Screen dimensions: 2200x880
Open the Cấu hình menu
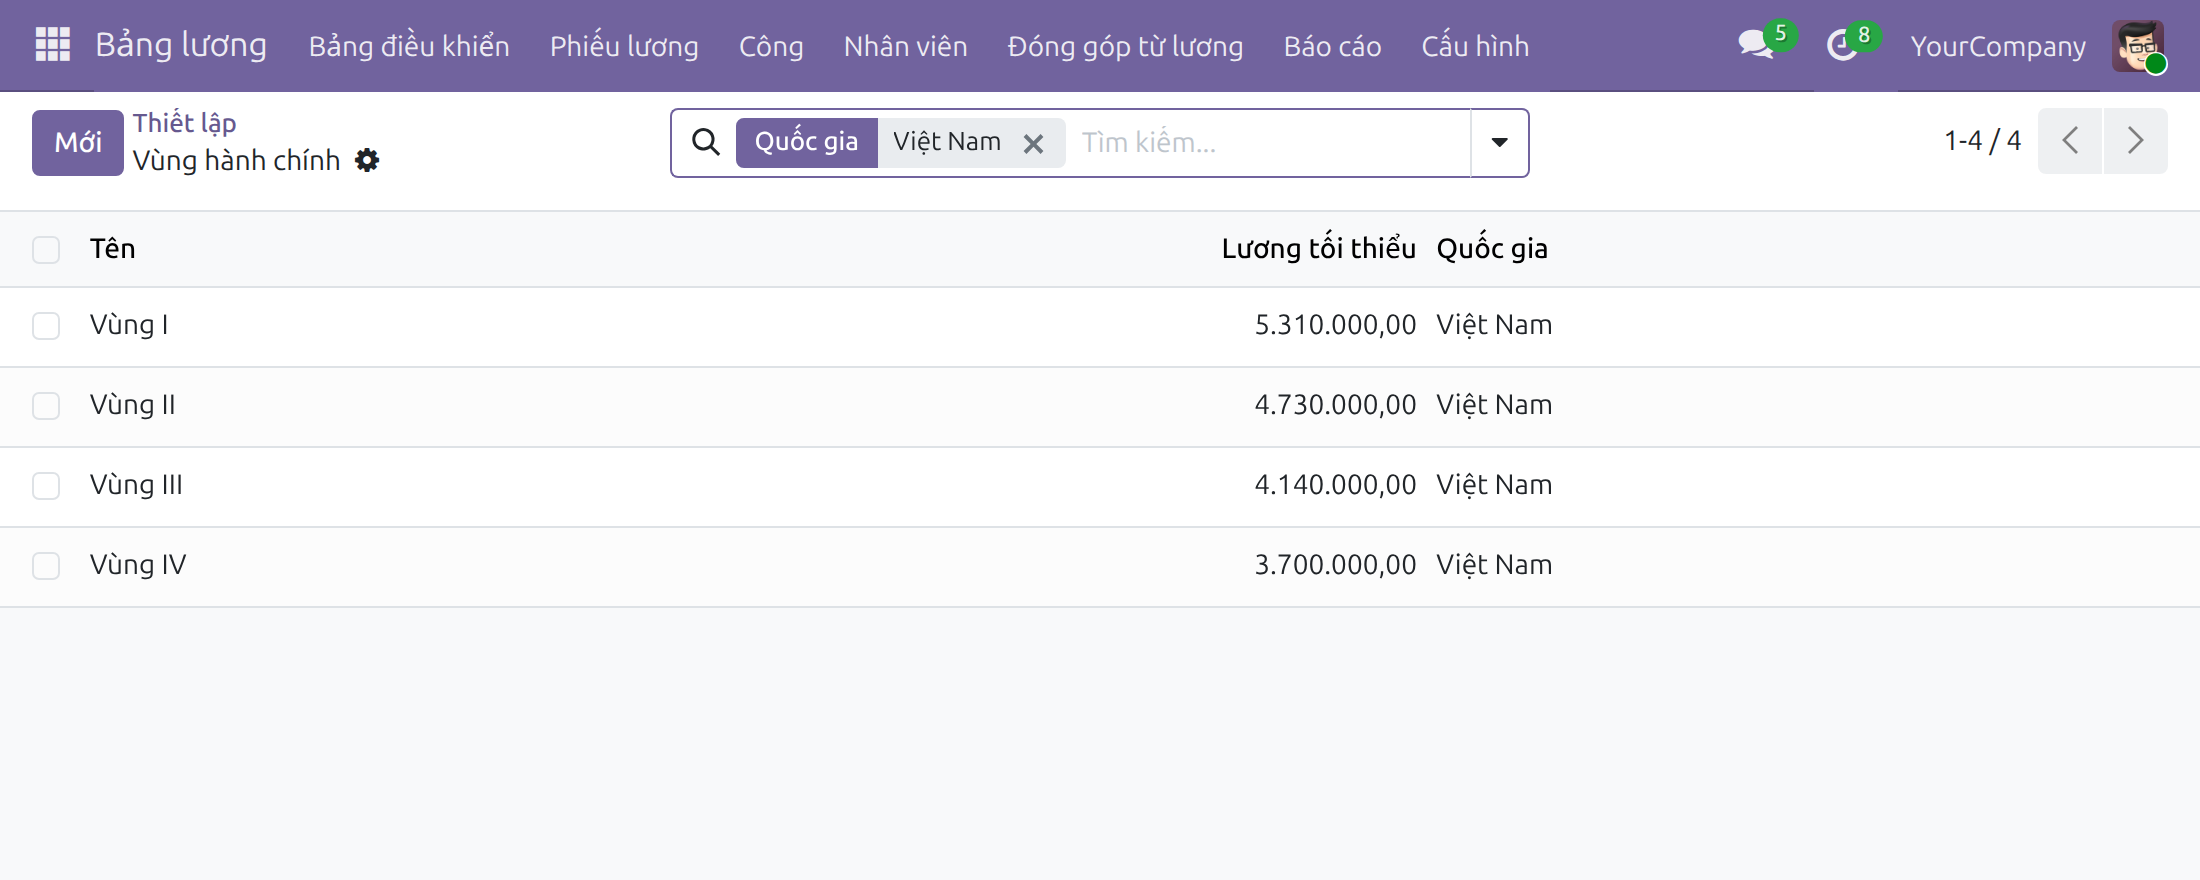(1475, 46)
